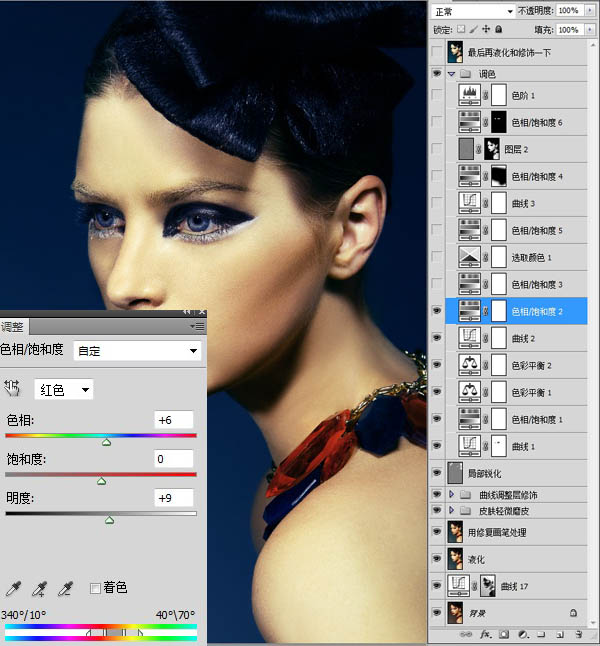The height and width of the screenshot is (646, 600).
Task: Click the 色相 hue slider handle
Action: point(106,441)
